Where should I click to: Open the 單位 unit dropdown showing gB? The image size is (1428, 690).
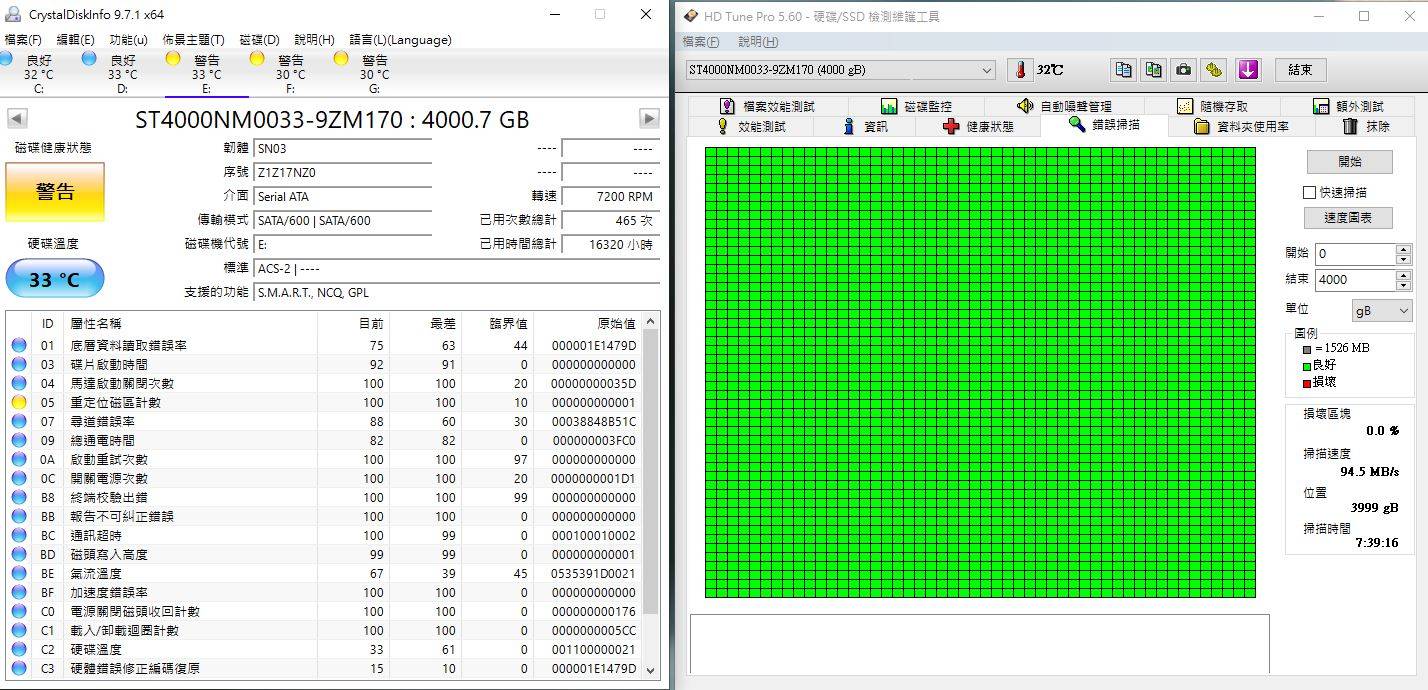(x=1382, y=311)
